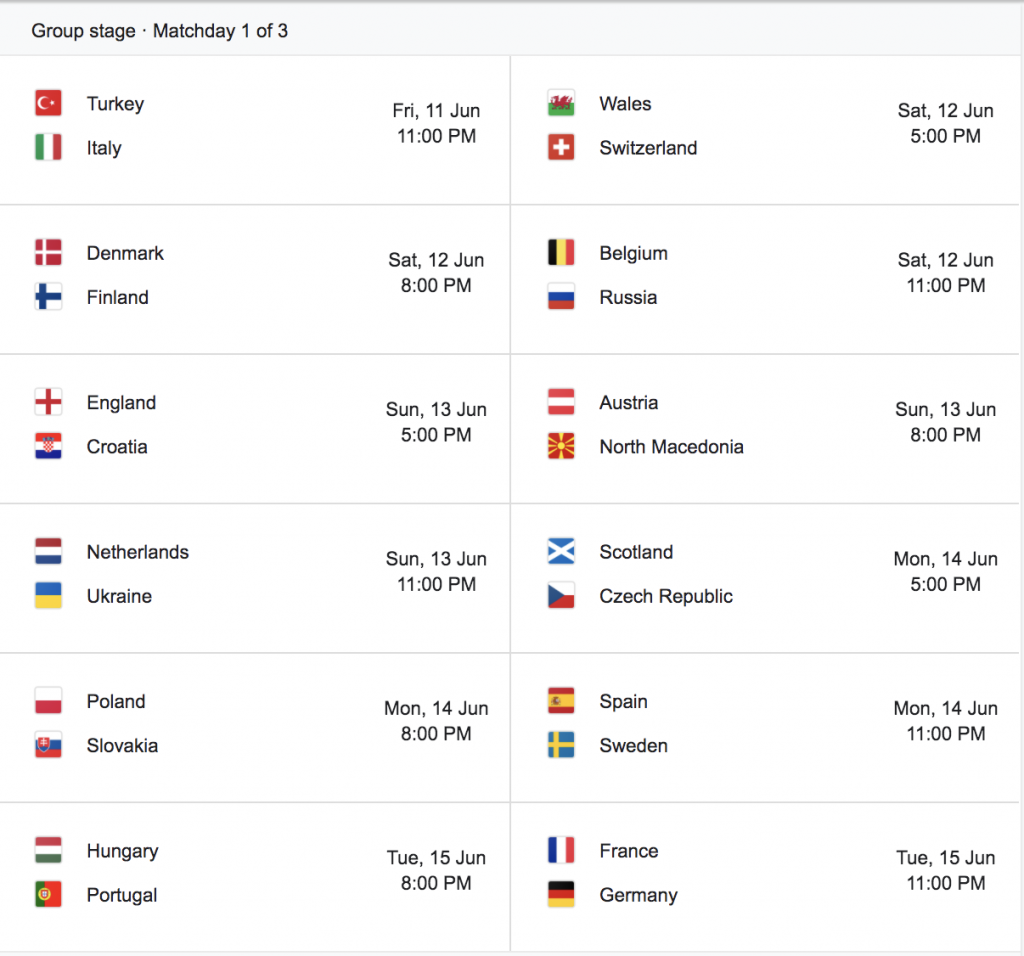This screenshot has width=1024, height=956.
Task: Open the Italy team name link
Action: click(x=104, y=148)
